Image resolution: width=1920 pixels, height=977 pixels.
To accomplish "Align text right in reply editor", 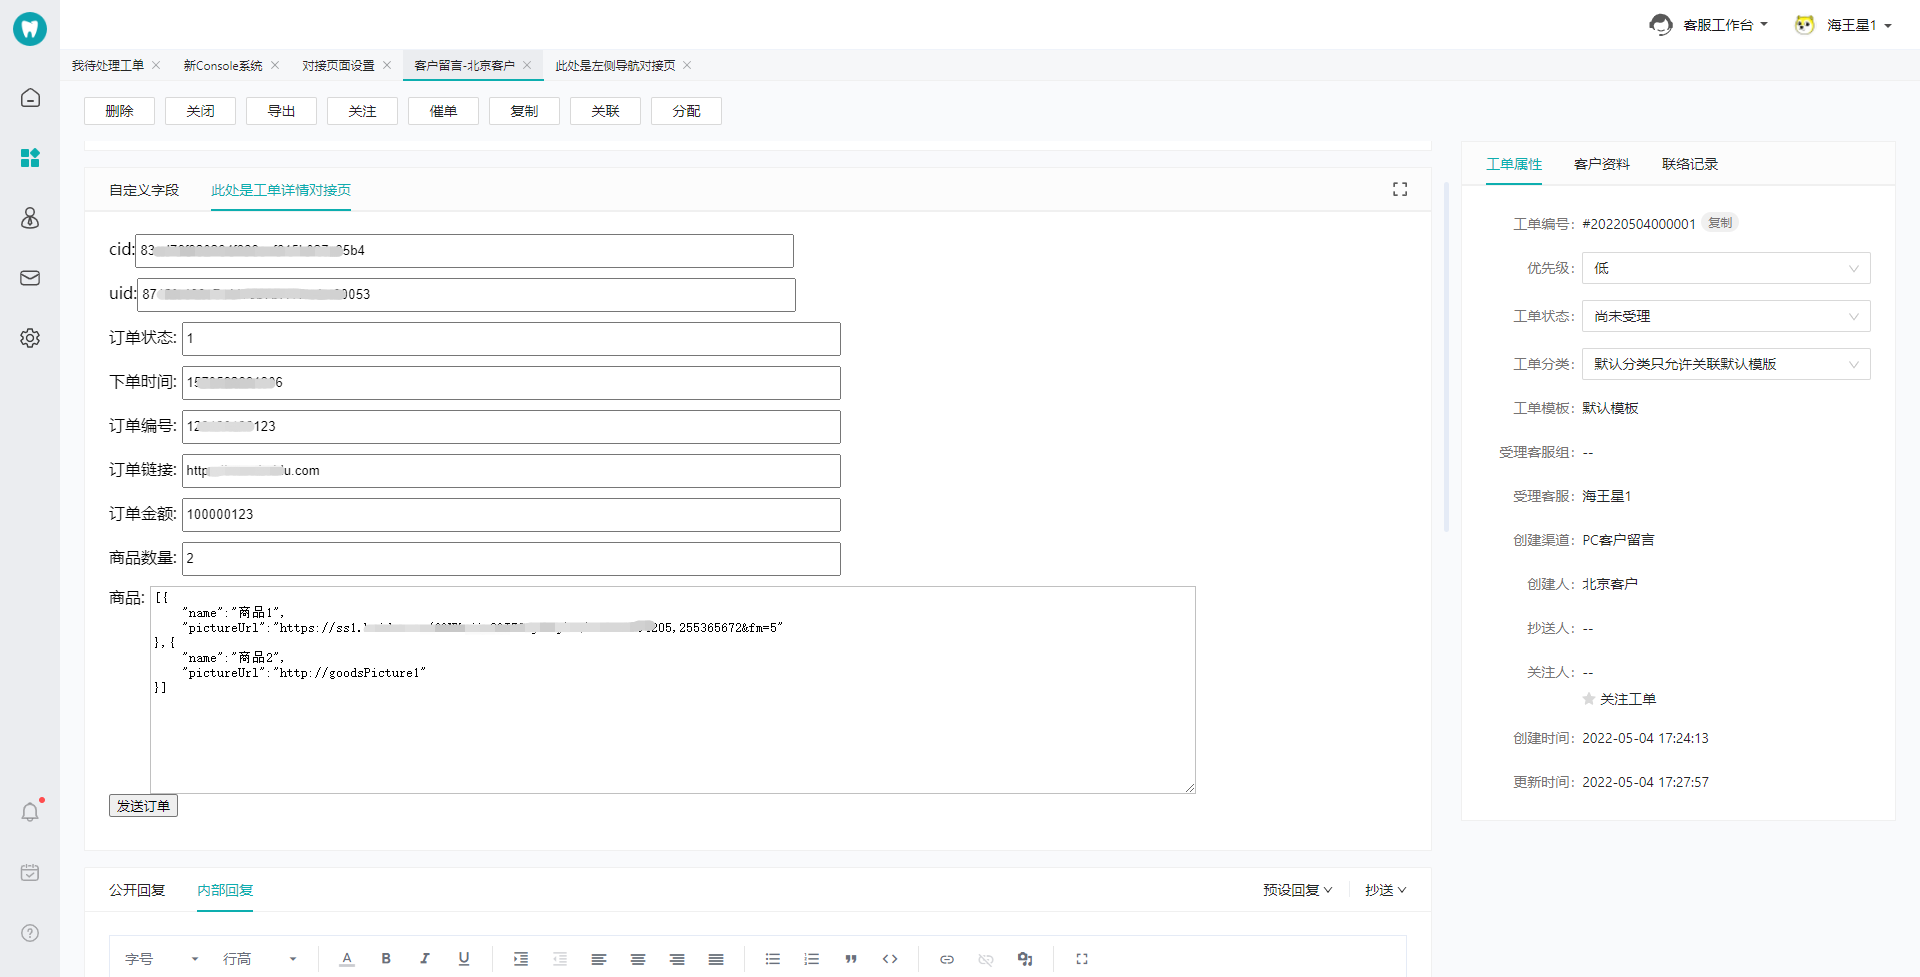I will click(x=677, y=959).
